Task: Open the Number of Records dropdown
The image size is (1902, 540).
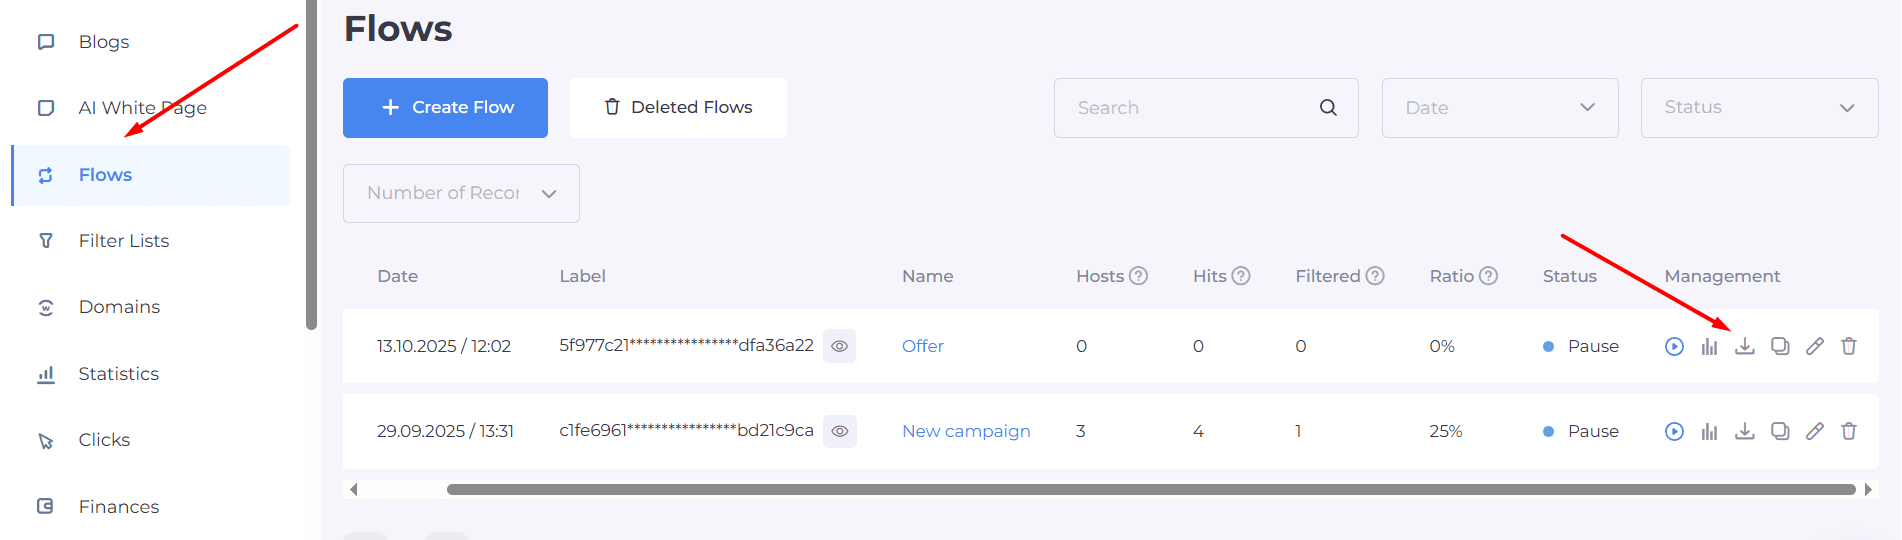Action: tap(461, 193)
